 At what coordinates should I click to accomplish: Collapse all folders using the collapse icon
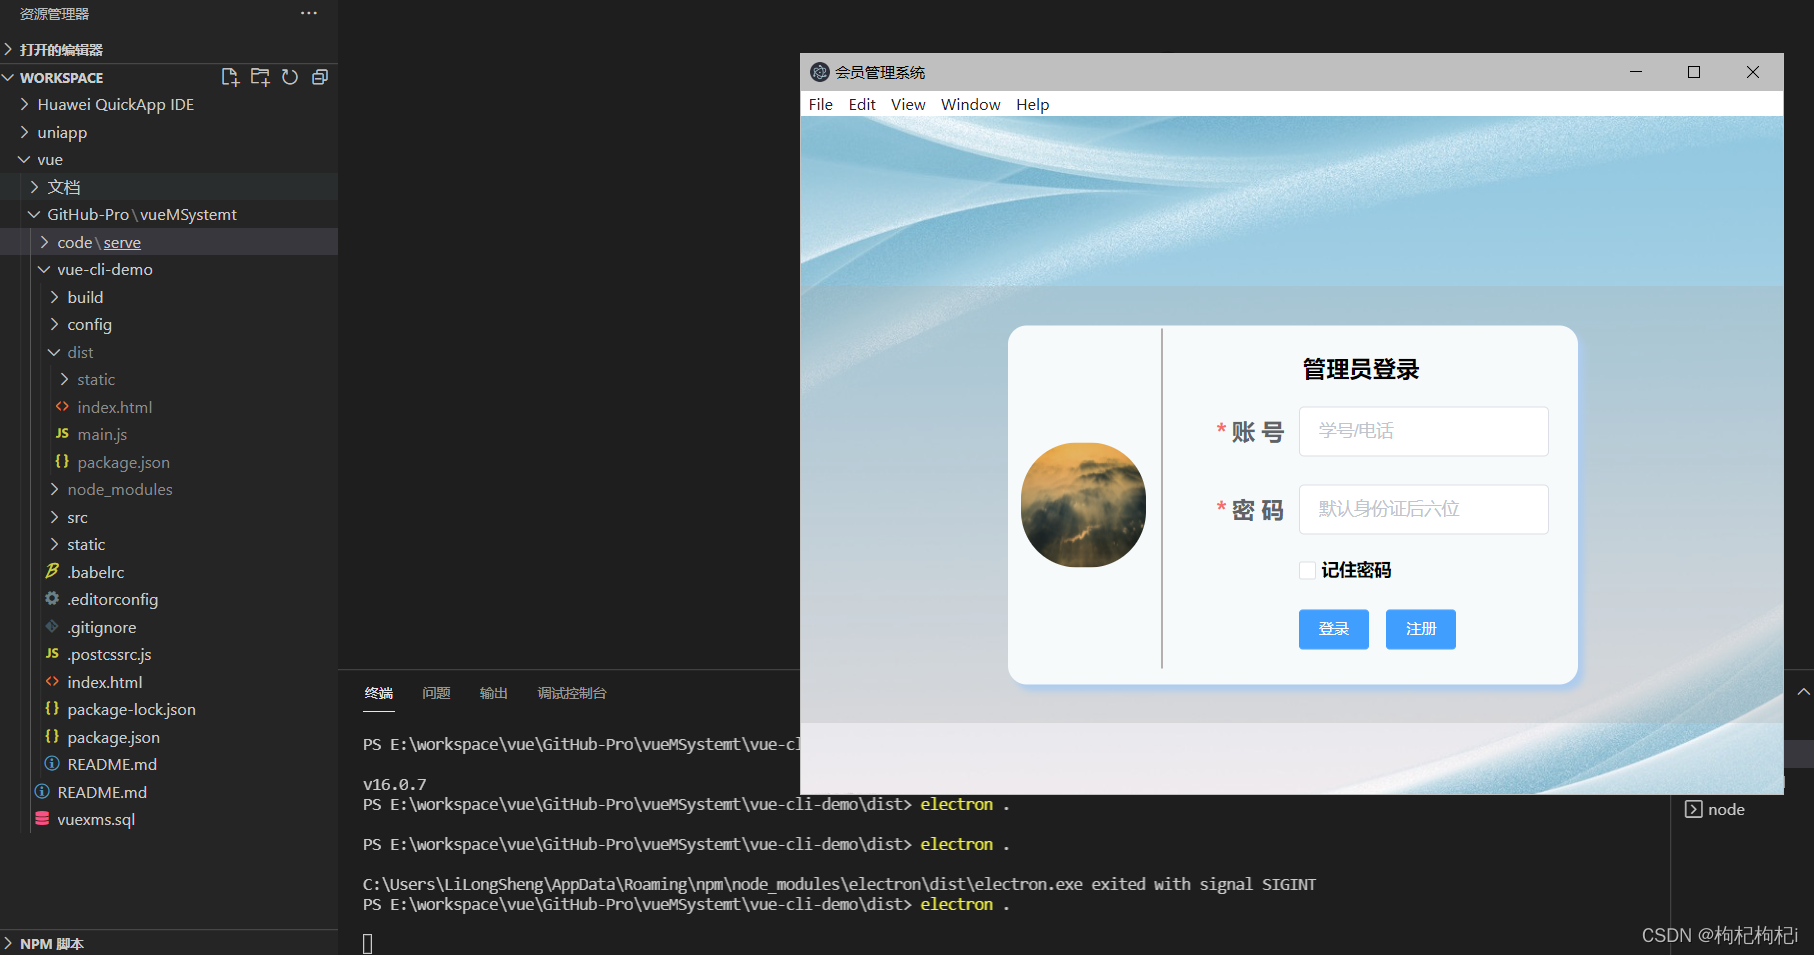tap(320, 77)
